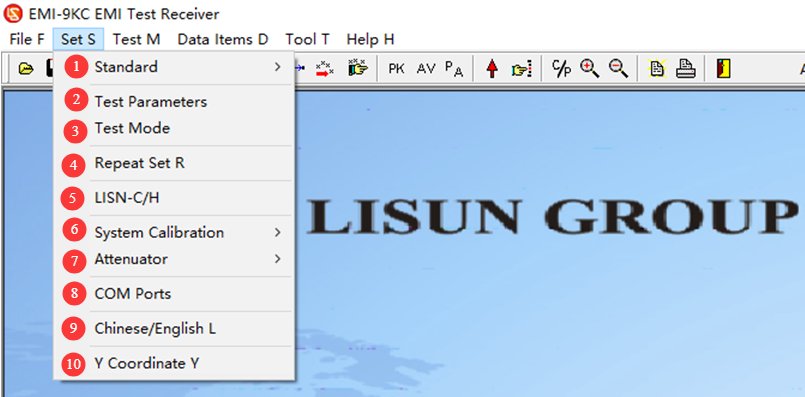The width and height of the screenshot is (805, 397).
Task: Expand the Attenuator submenu
Action: pyautogui.click(x=174, y=259)
